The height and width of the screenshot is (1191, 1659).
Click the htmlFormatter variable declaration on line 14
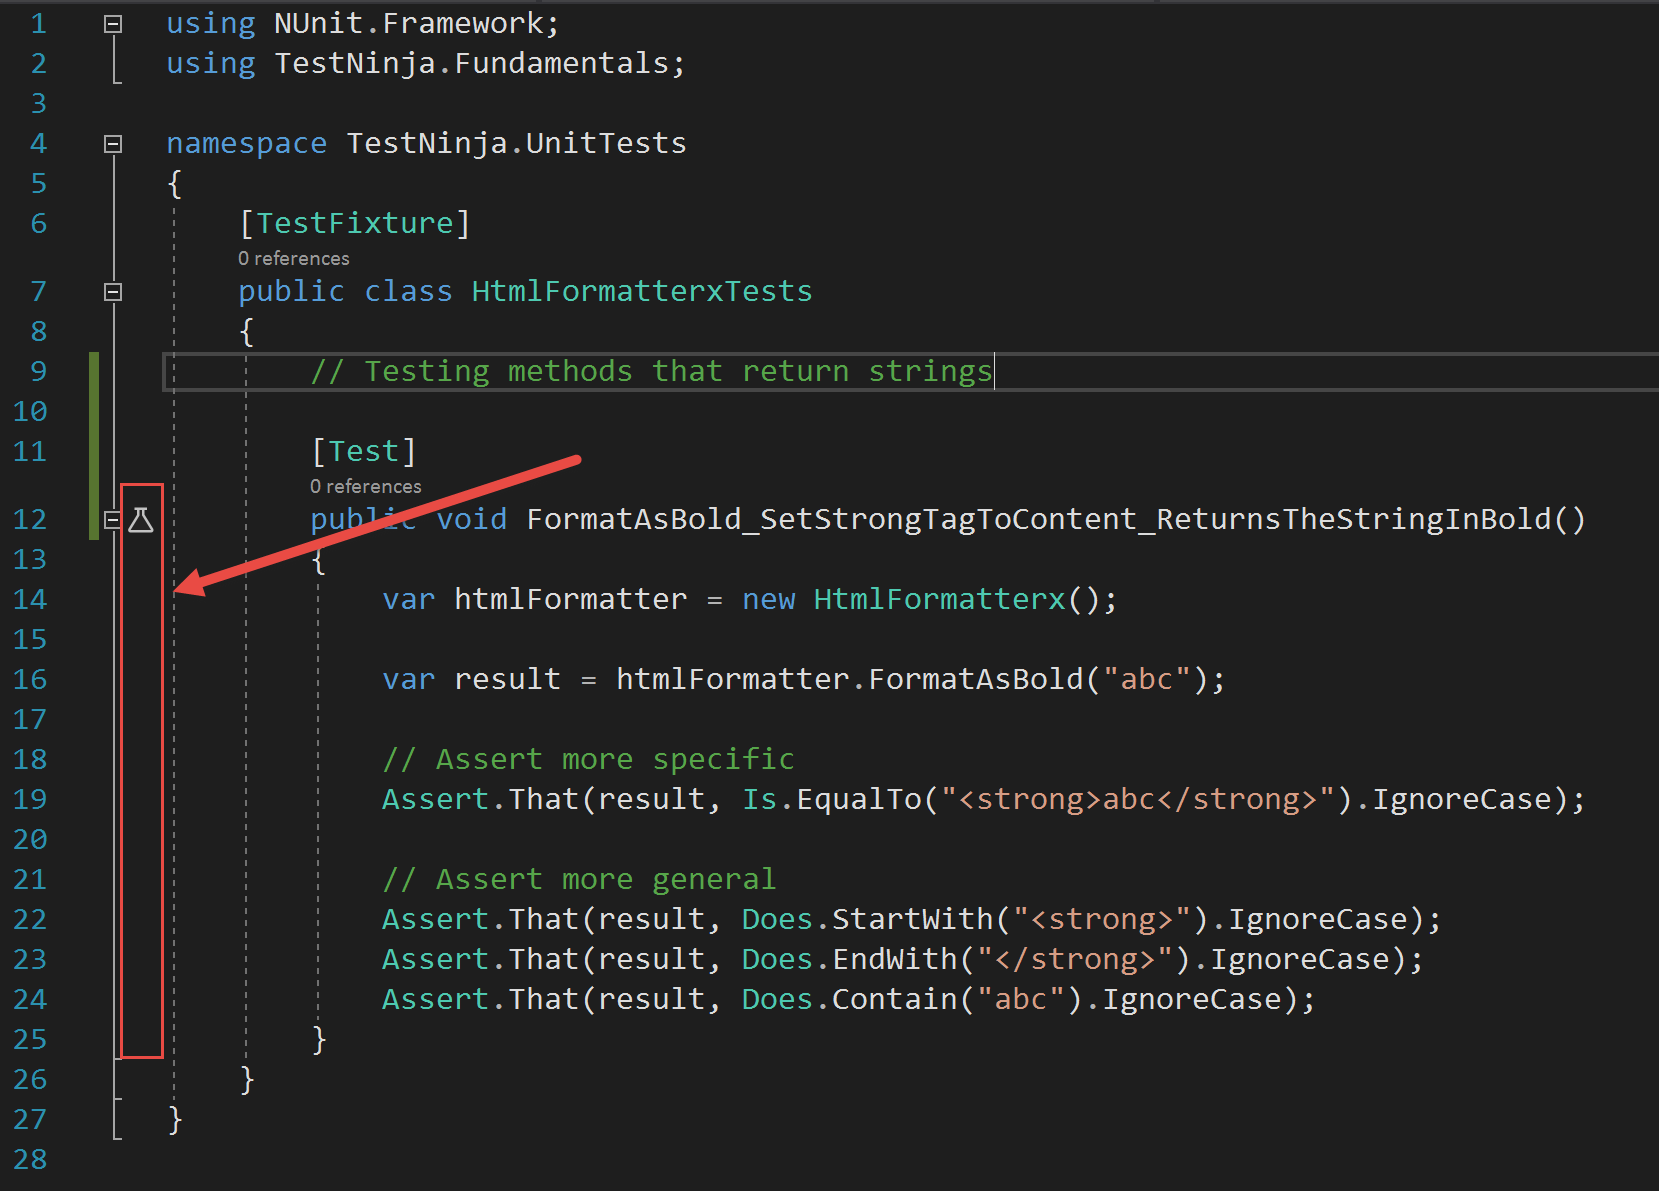571,599
